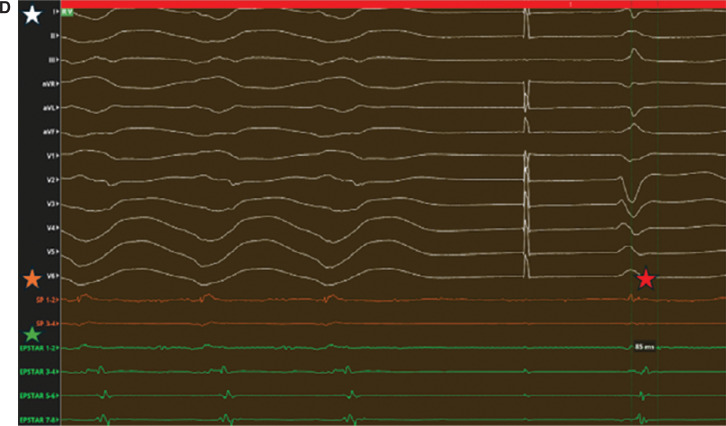Click the red bar along the top
Image resolution: width=726 pixels, height=426 pixels.
click(400, 5)
